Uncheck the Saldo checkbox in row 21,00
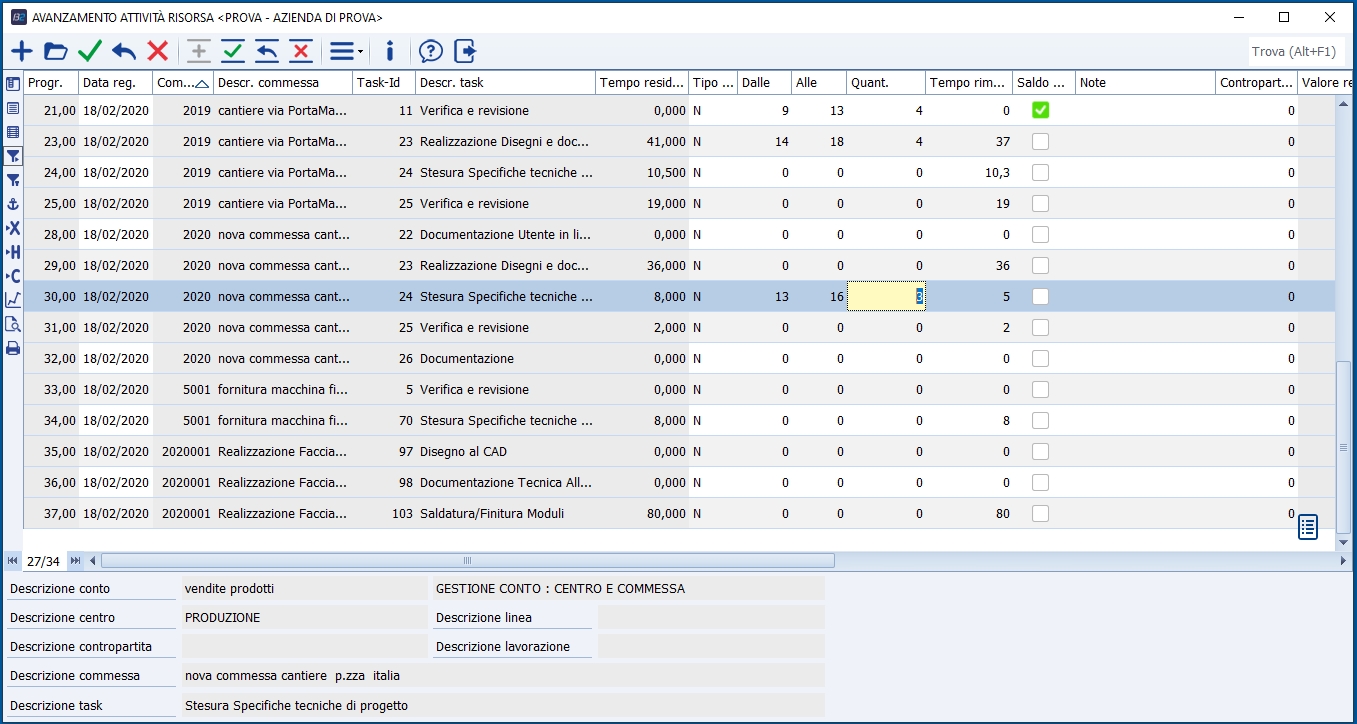The height and width of the screenshot is (724, 1357). pyautogui.click(x=1041, y=110)
